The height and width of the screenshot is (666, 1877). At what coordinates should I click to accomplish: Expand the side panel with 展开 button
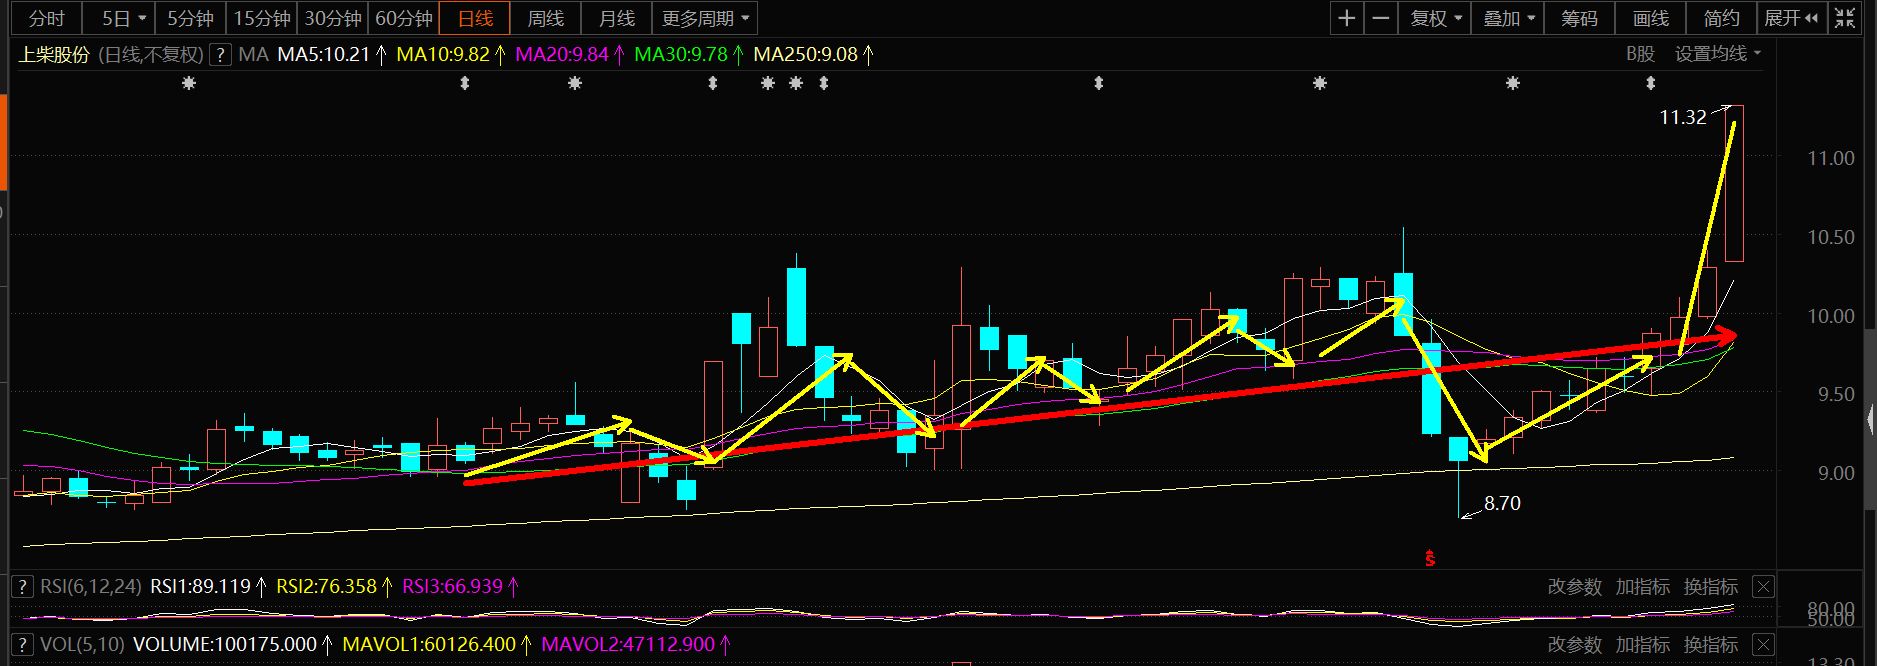pyautogui.click(x=1790, y=18)
